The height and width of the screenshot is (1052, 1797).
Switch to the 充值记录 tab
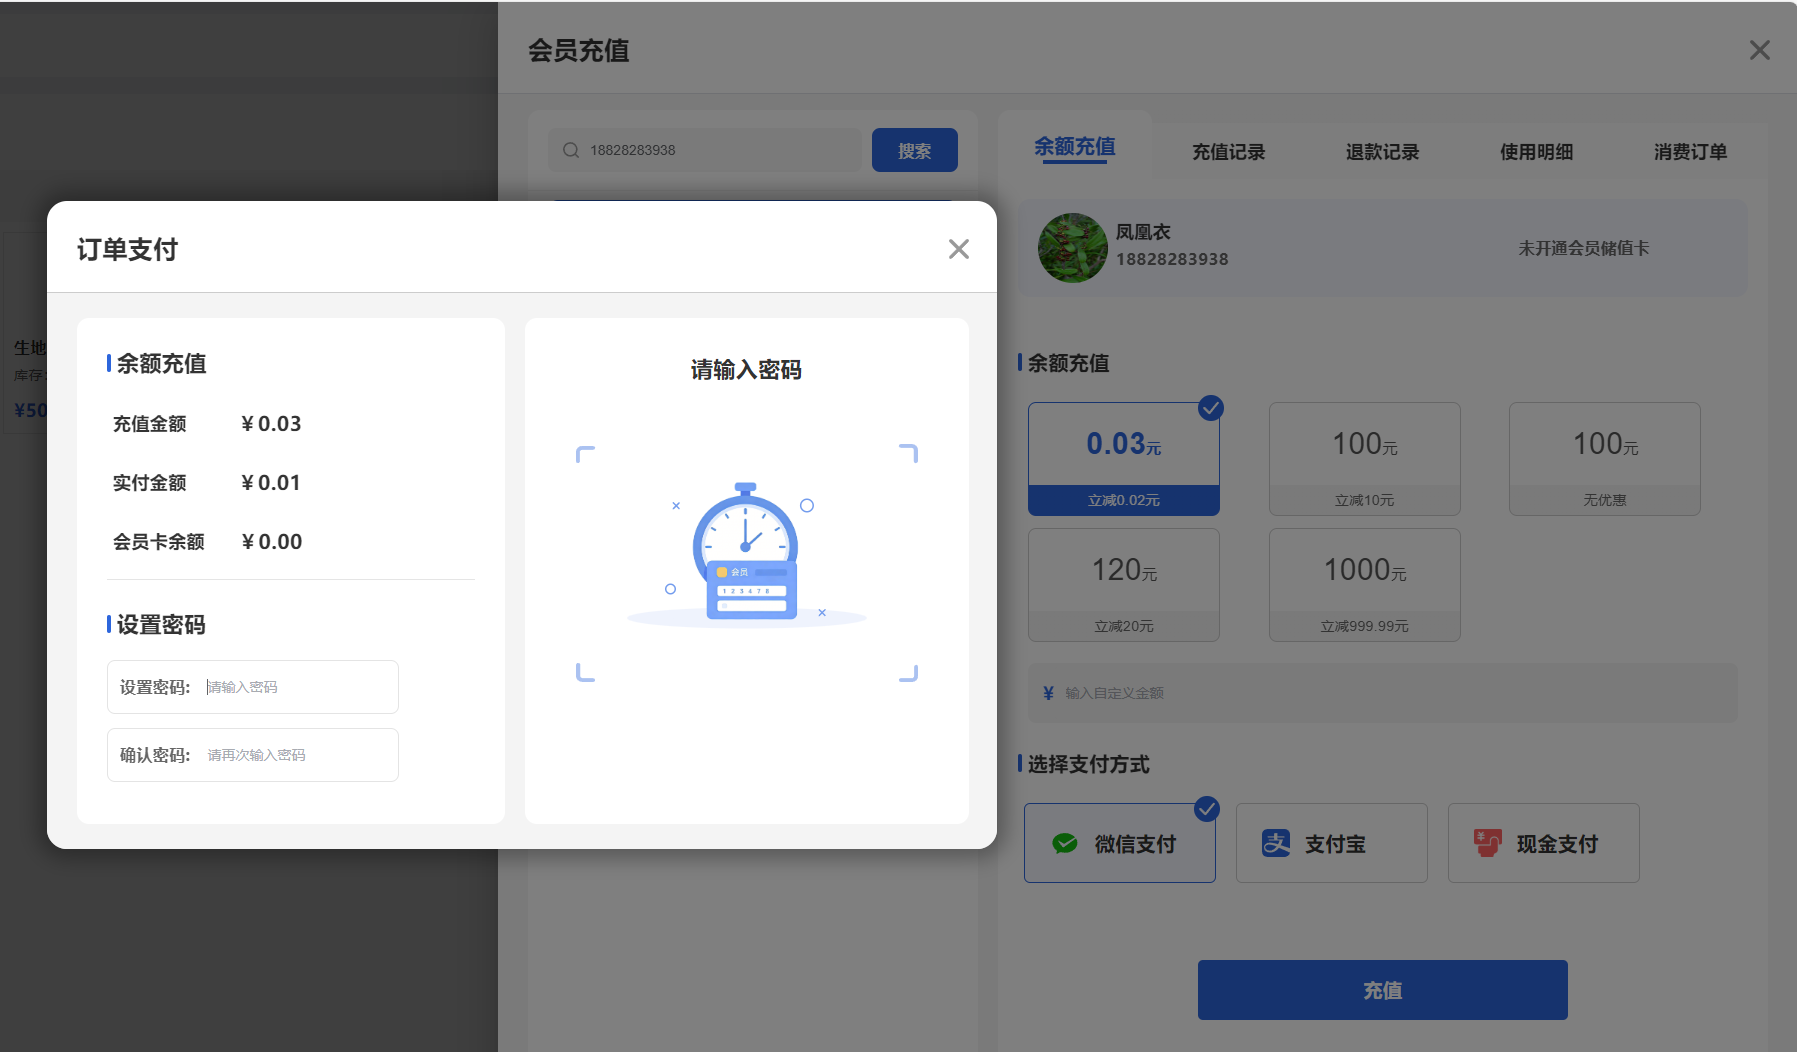tap(1228, 151)
